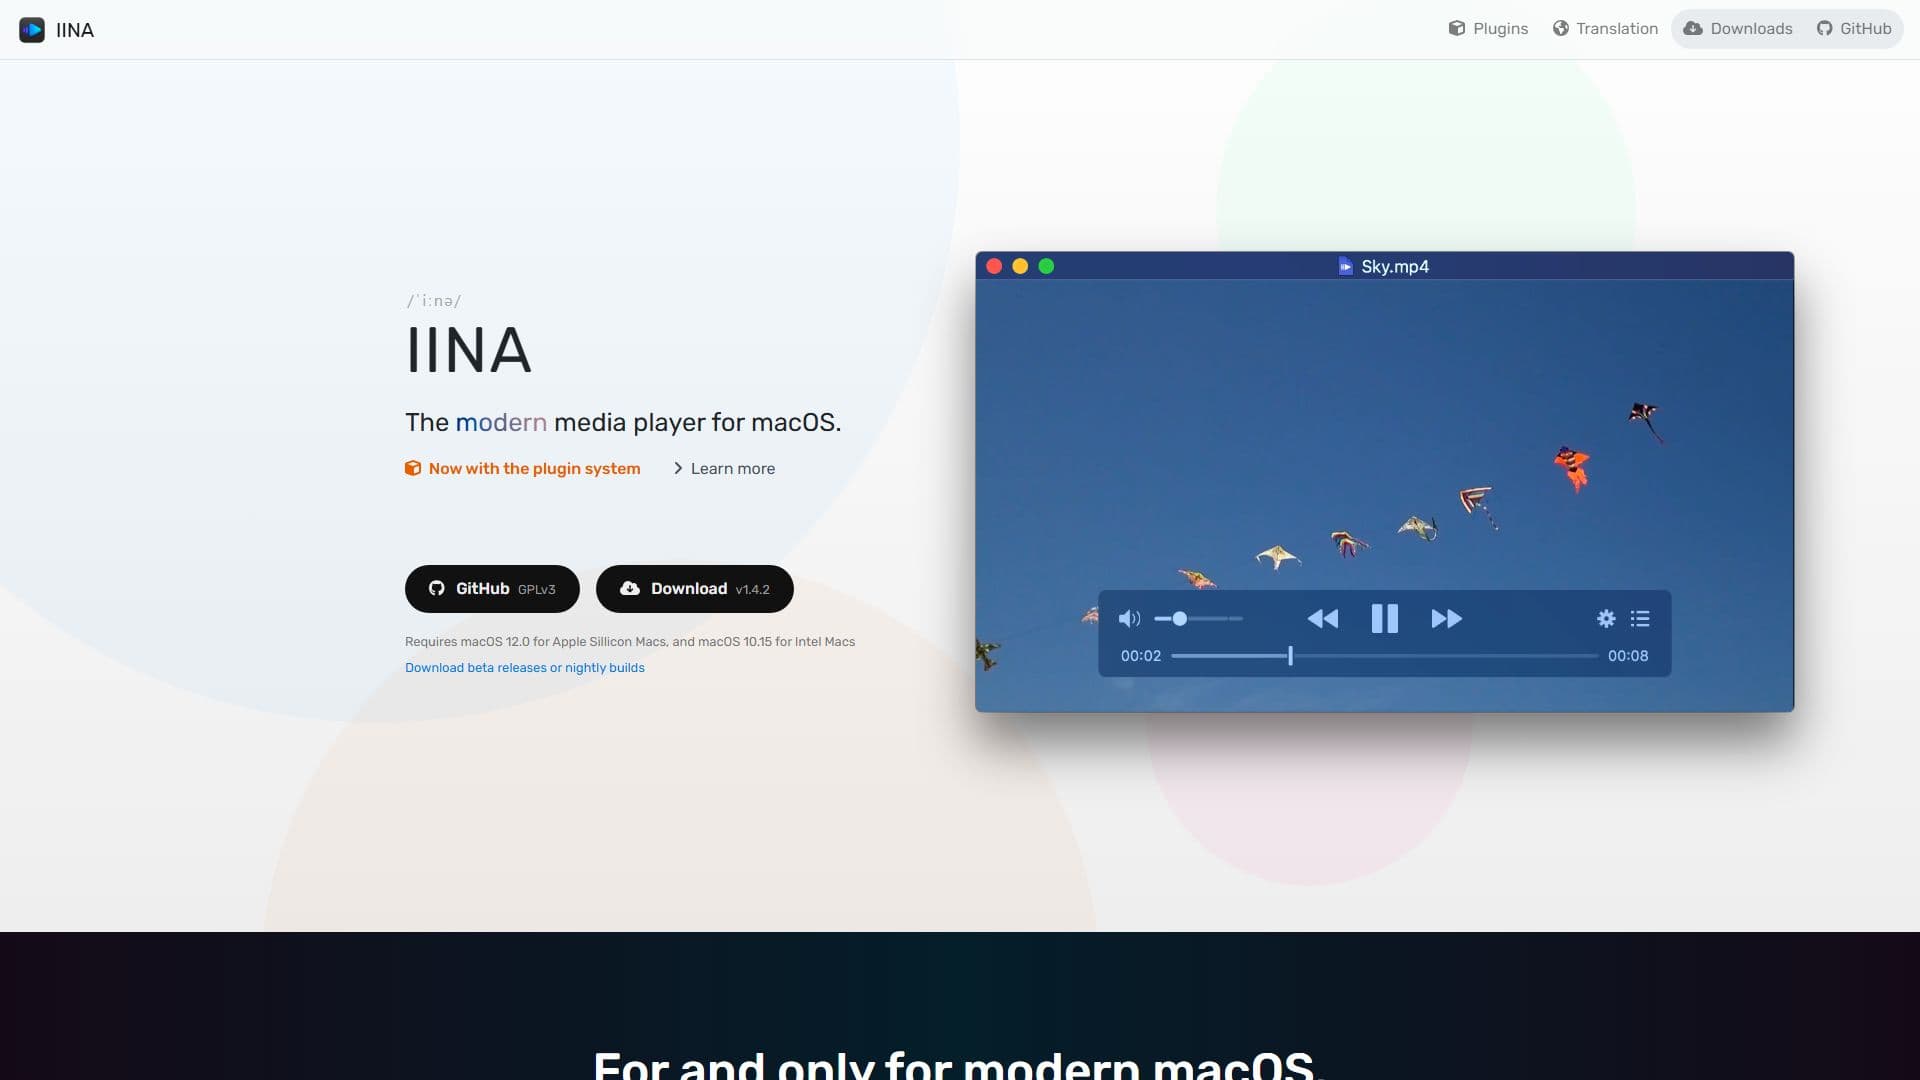
Task: Click the fast-forward button in player
Action: point(1447,619)
